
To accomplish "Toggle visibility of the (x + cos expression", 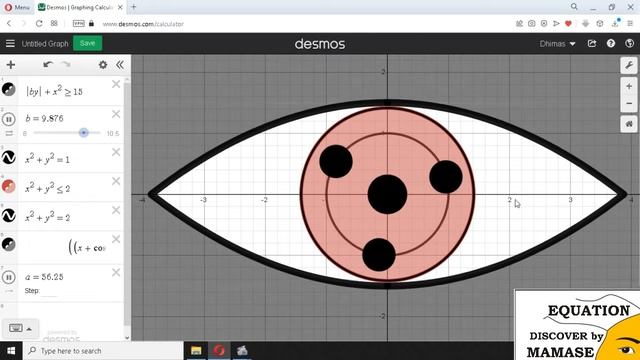I will (9, 244).
